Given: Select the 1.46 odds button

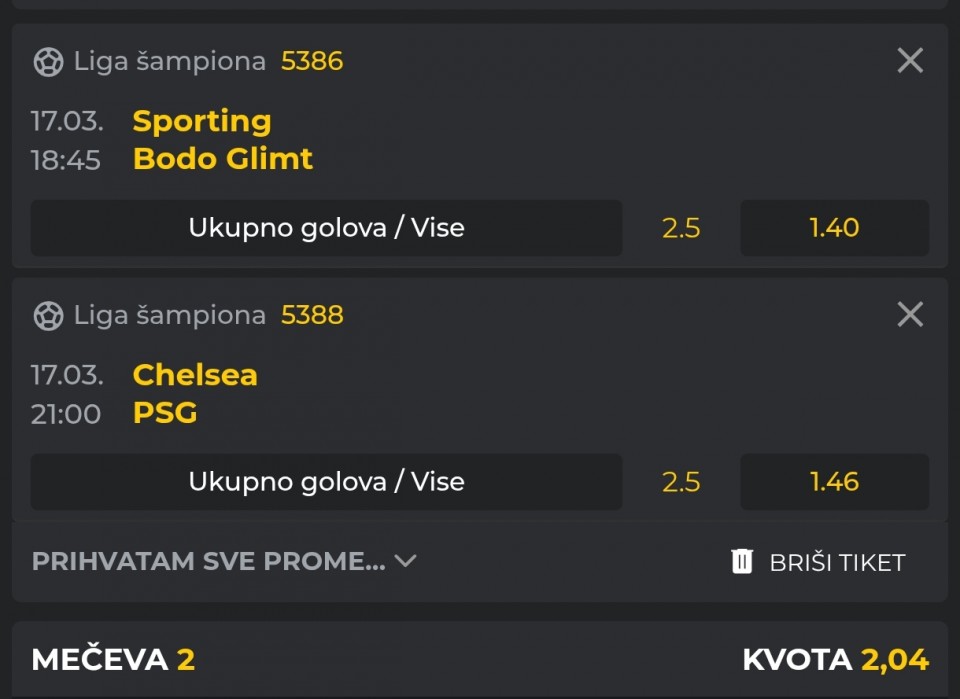Looking at the screenshot, I should 834,482.
